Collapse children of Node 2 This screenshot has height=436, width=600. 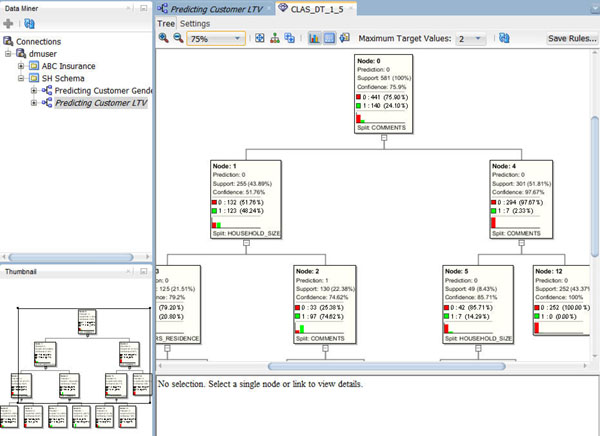point(325,348)
